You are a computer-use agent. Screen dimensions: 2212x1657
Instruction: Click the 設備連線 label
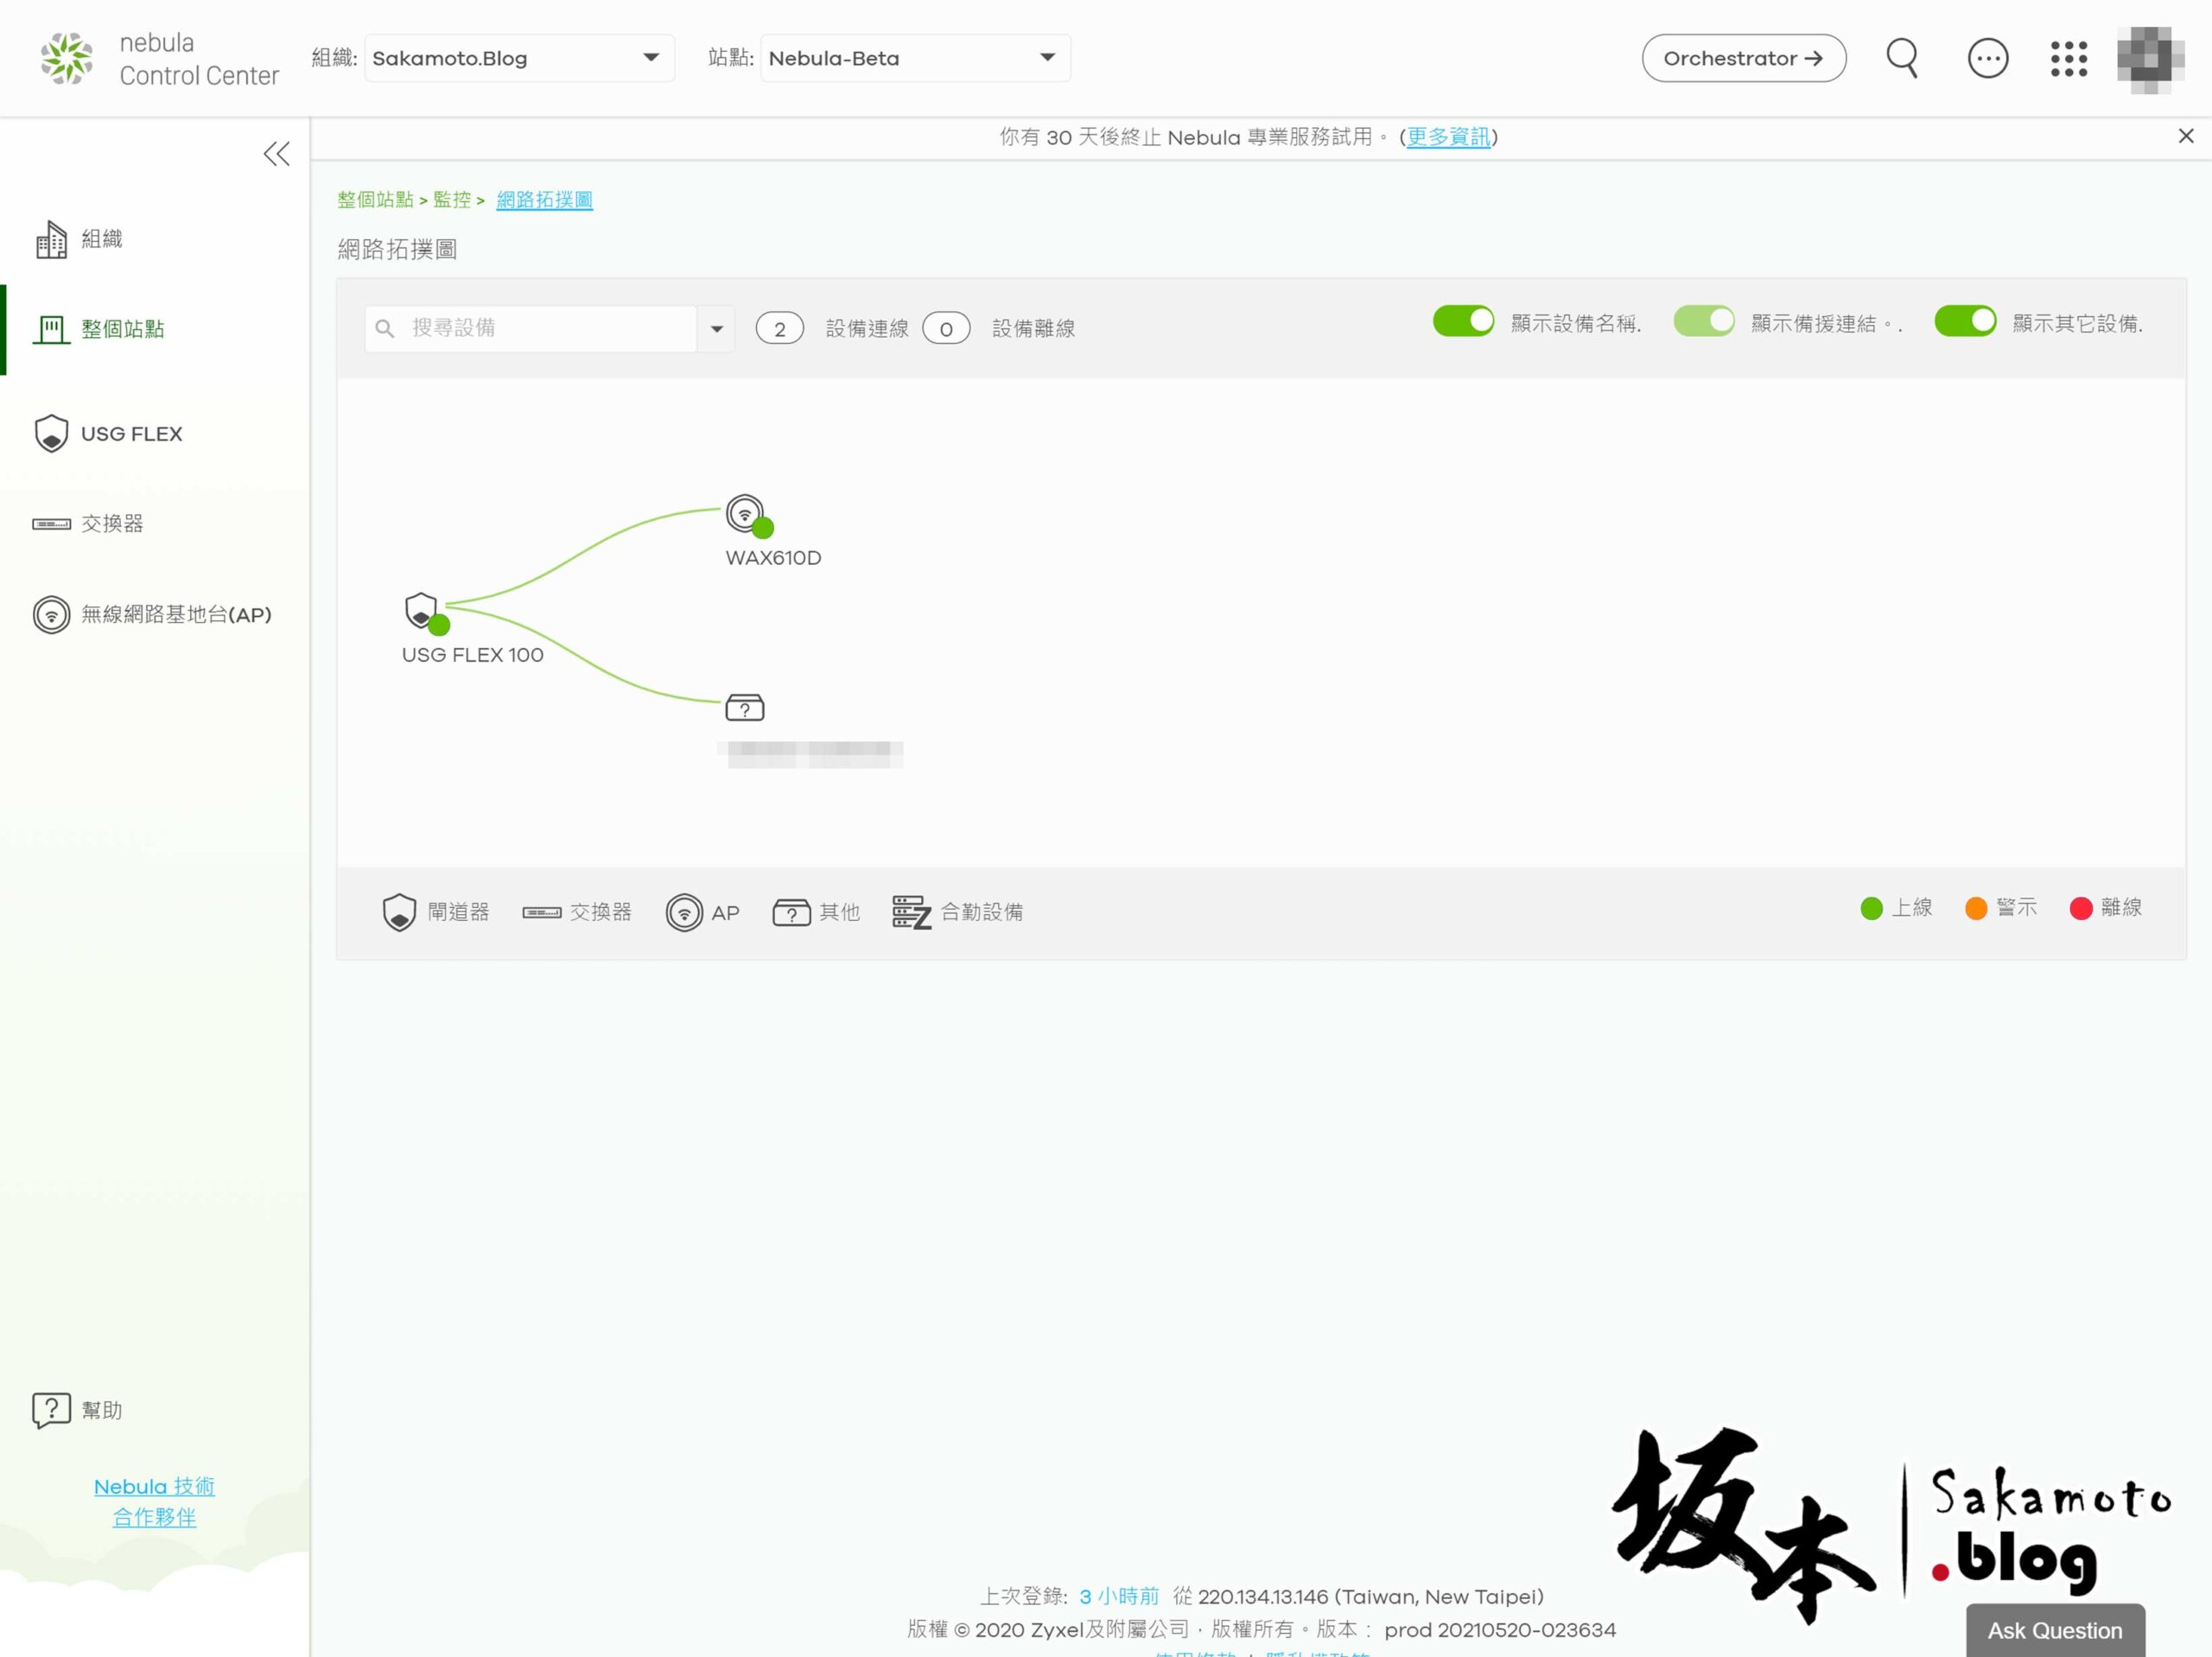[x=866, y=329]
